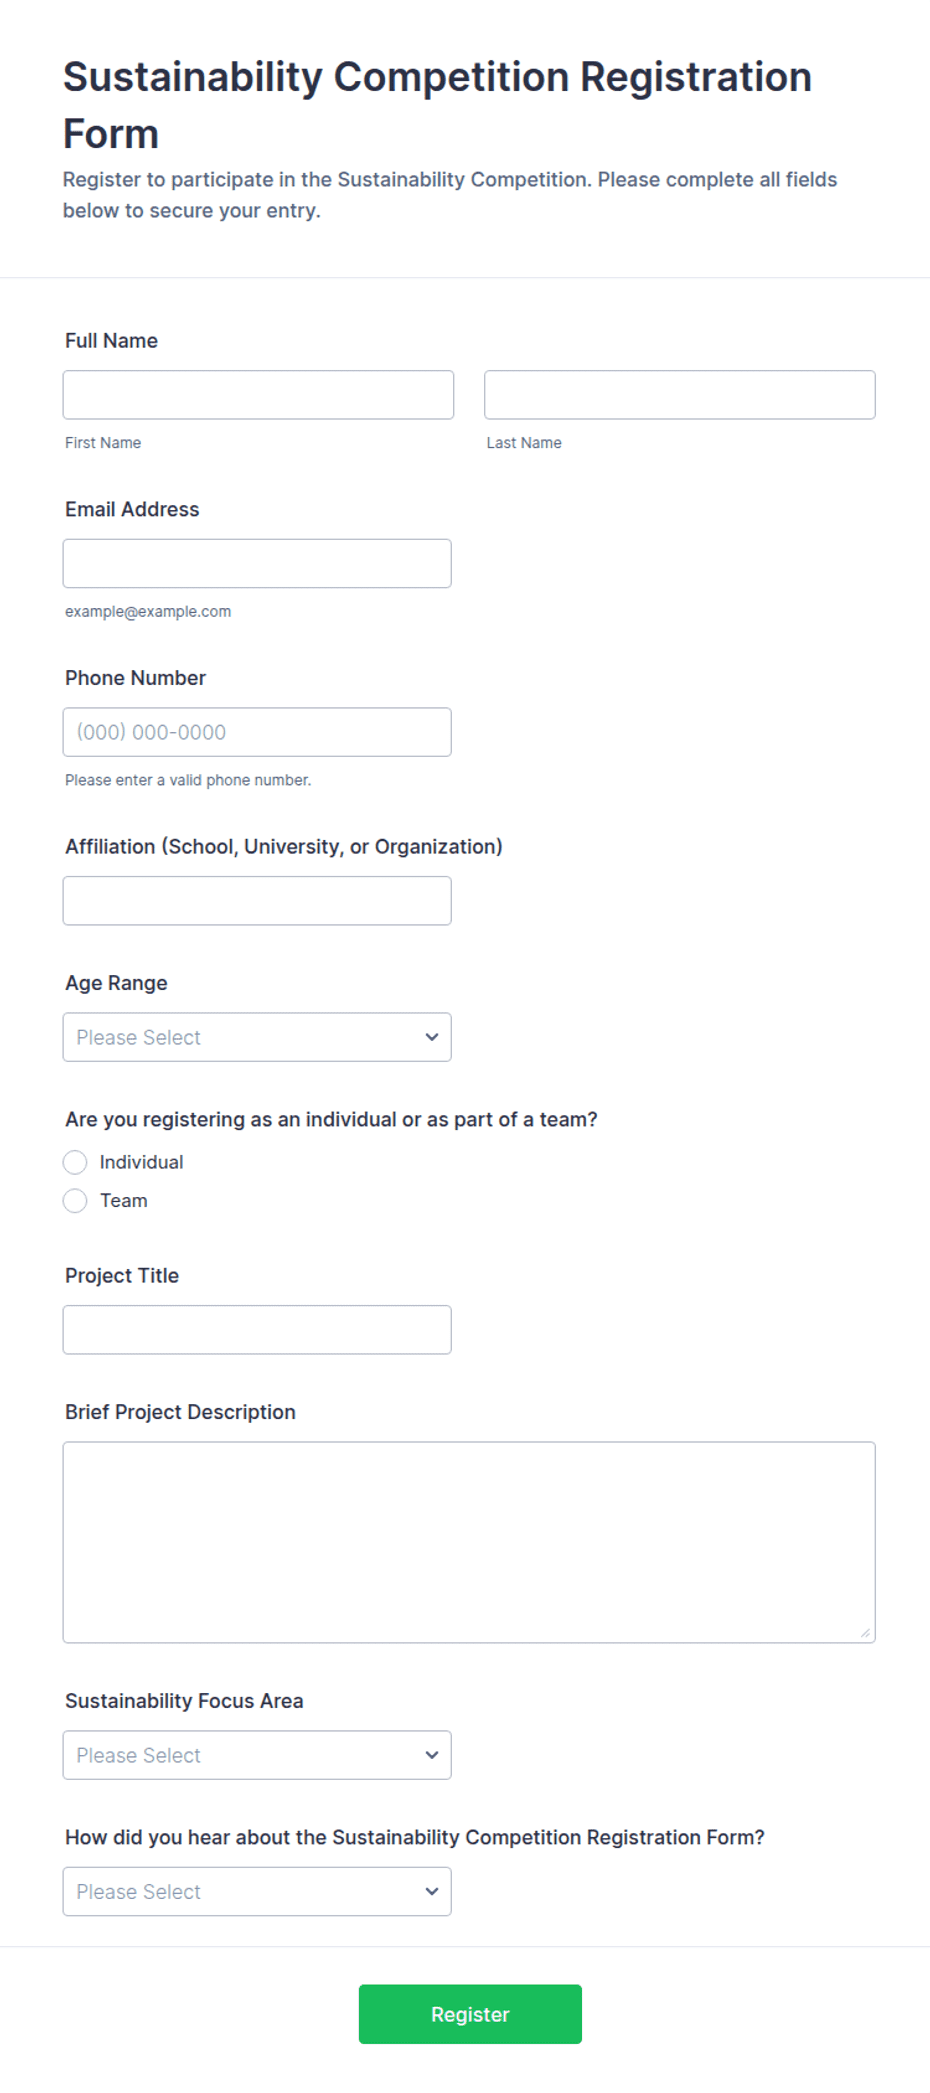Click the Project Title text field
Screen dimensions: 930x2093
(257, 1330)
